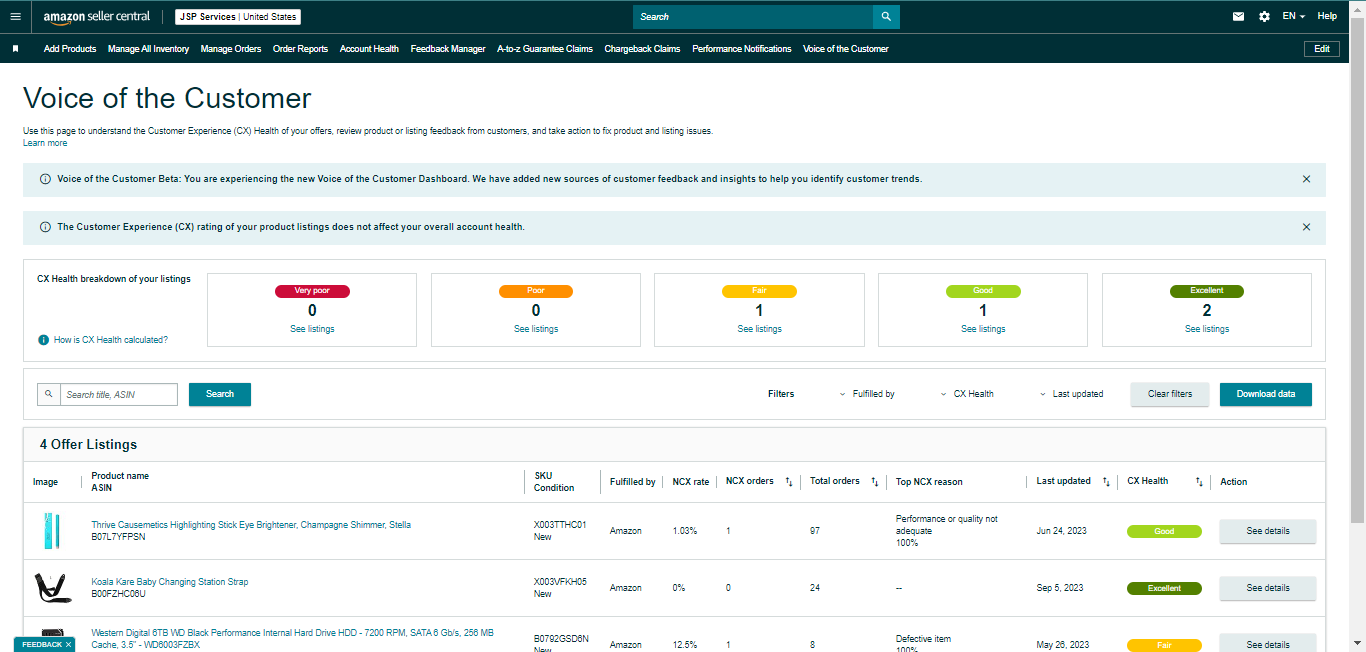
Task: Click the Good CX Health badge for Thrive
Action: pyautogui.click(x=1164, y=531)
